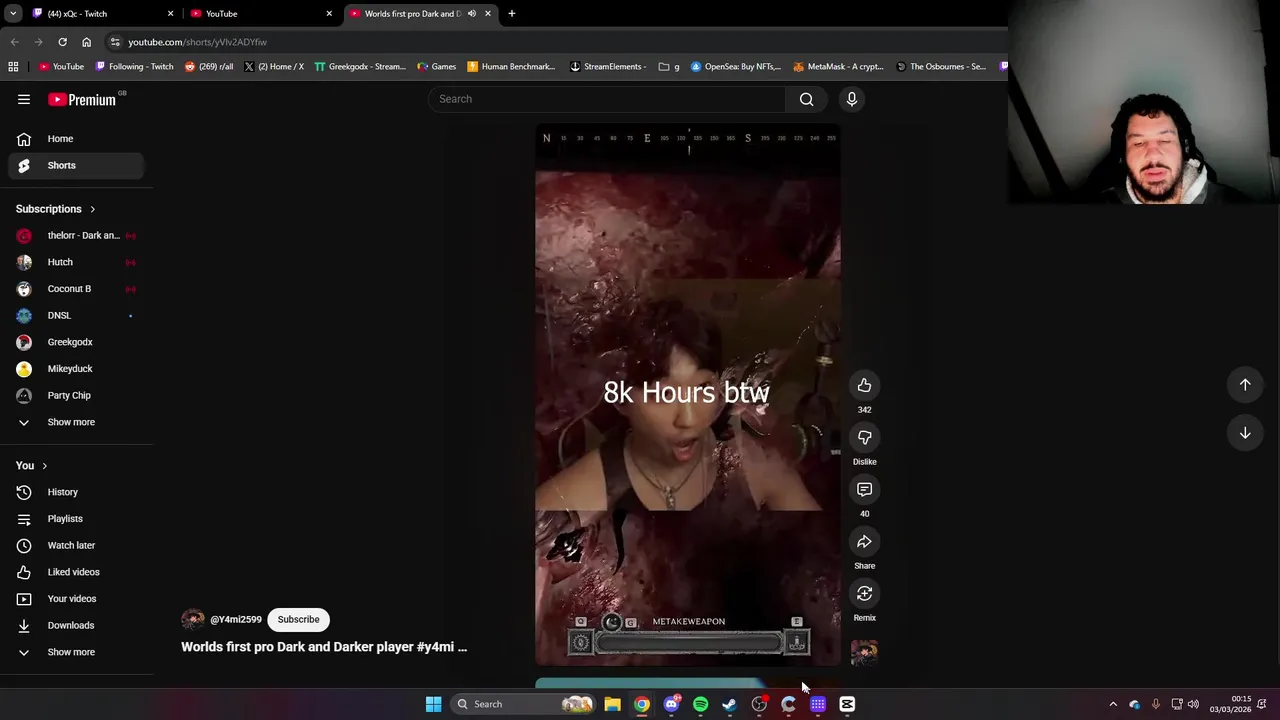
Task: Click the short title Worlds first pro
Action: [x=324, y=647]
